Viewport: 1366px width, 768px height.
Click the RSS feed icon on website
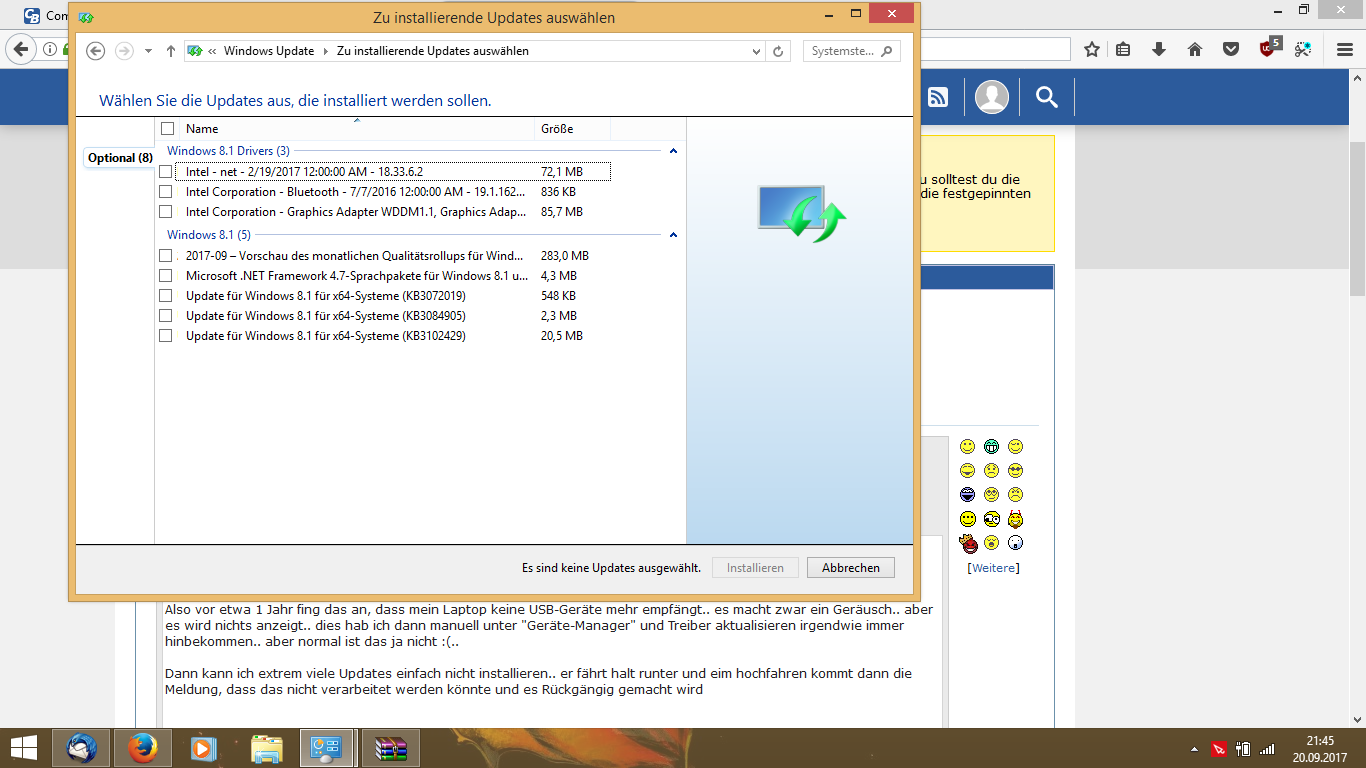(x=938, y=97)
